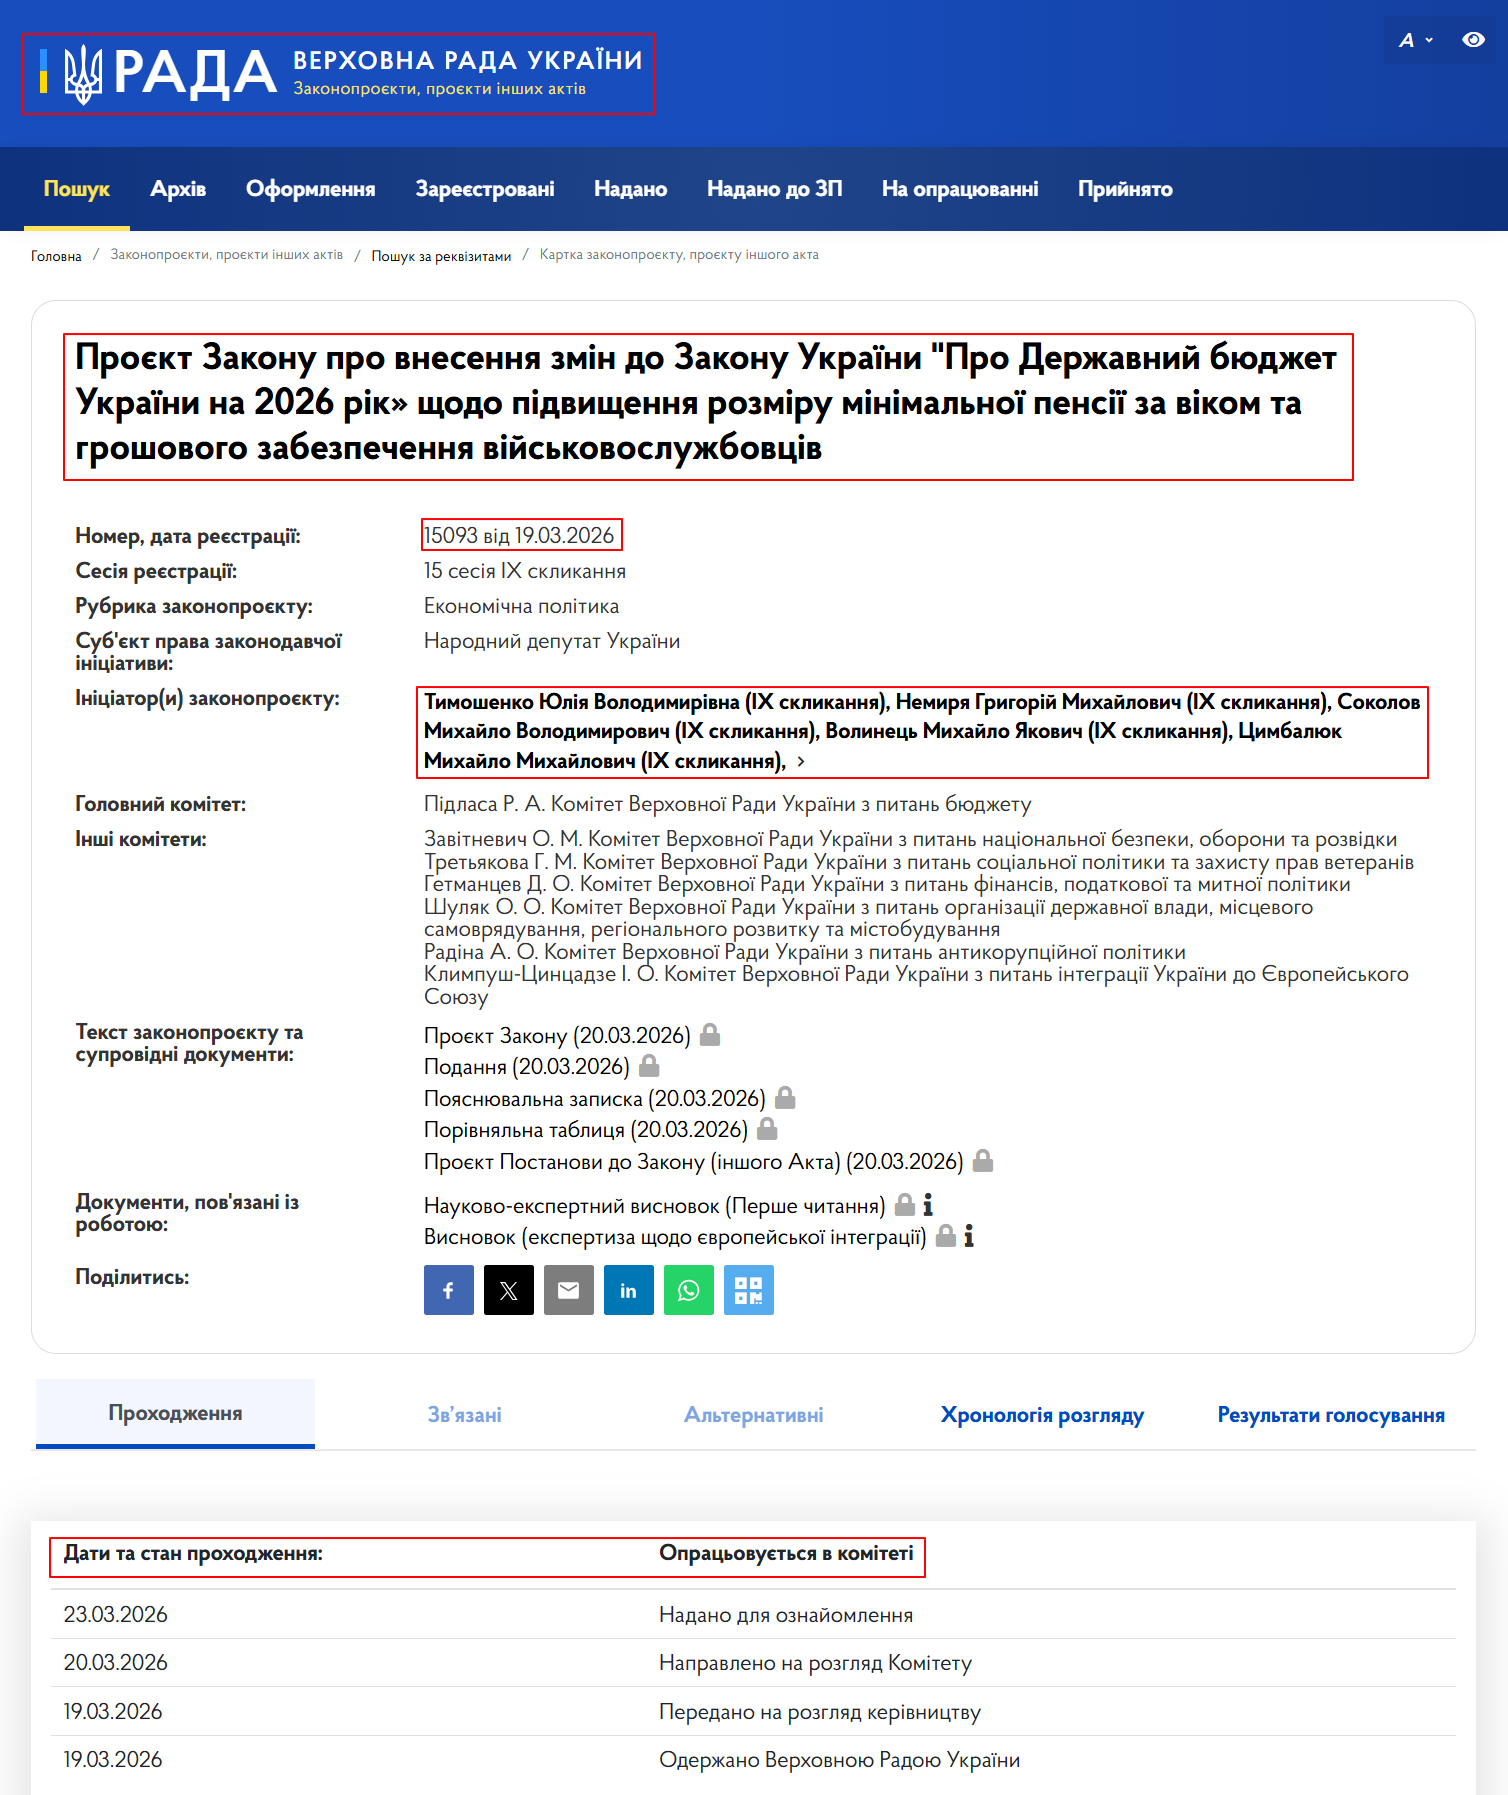Open the font size A dropdown

(x=1415, y=40)
